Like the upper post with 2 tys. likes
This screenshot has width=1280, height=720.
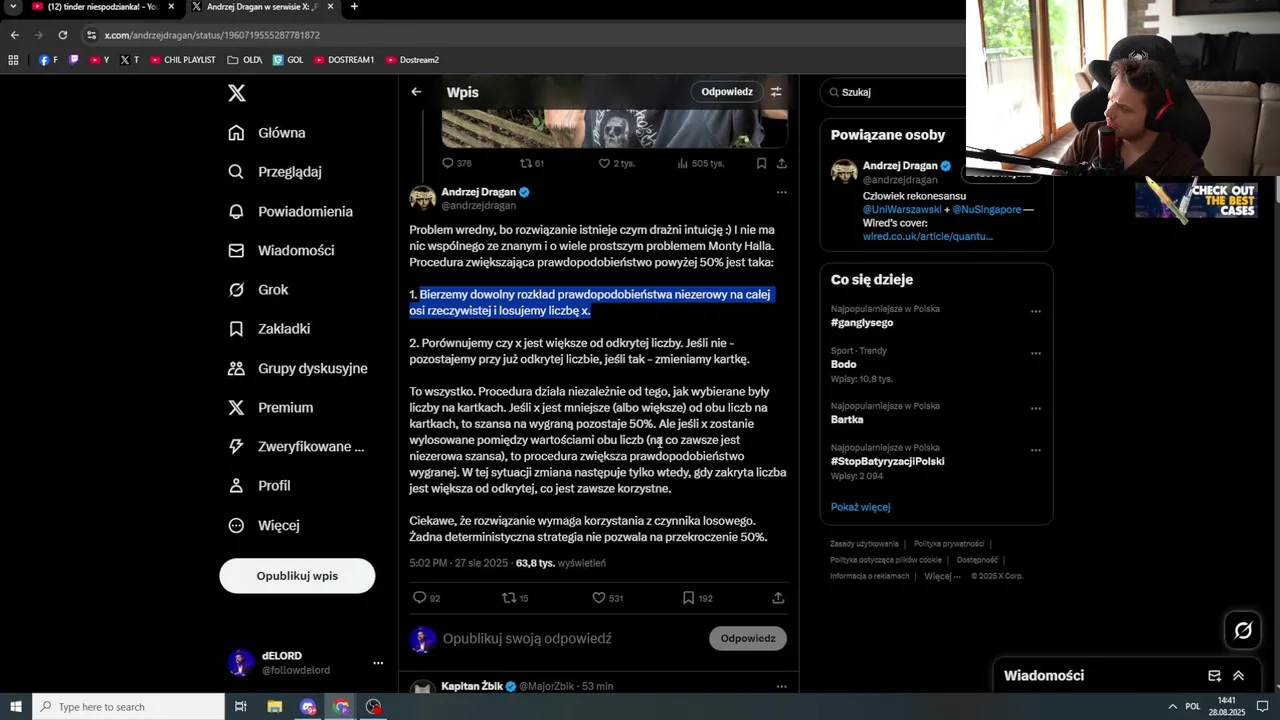pyautogui.click(x=604, y=163)
